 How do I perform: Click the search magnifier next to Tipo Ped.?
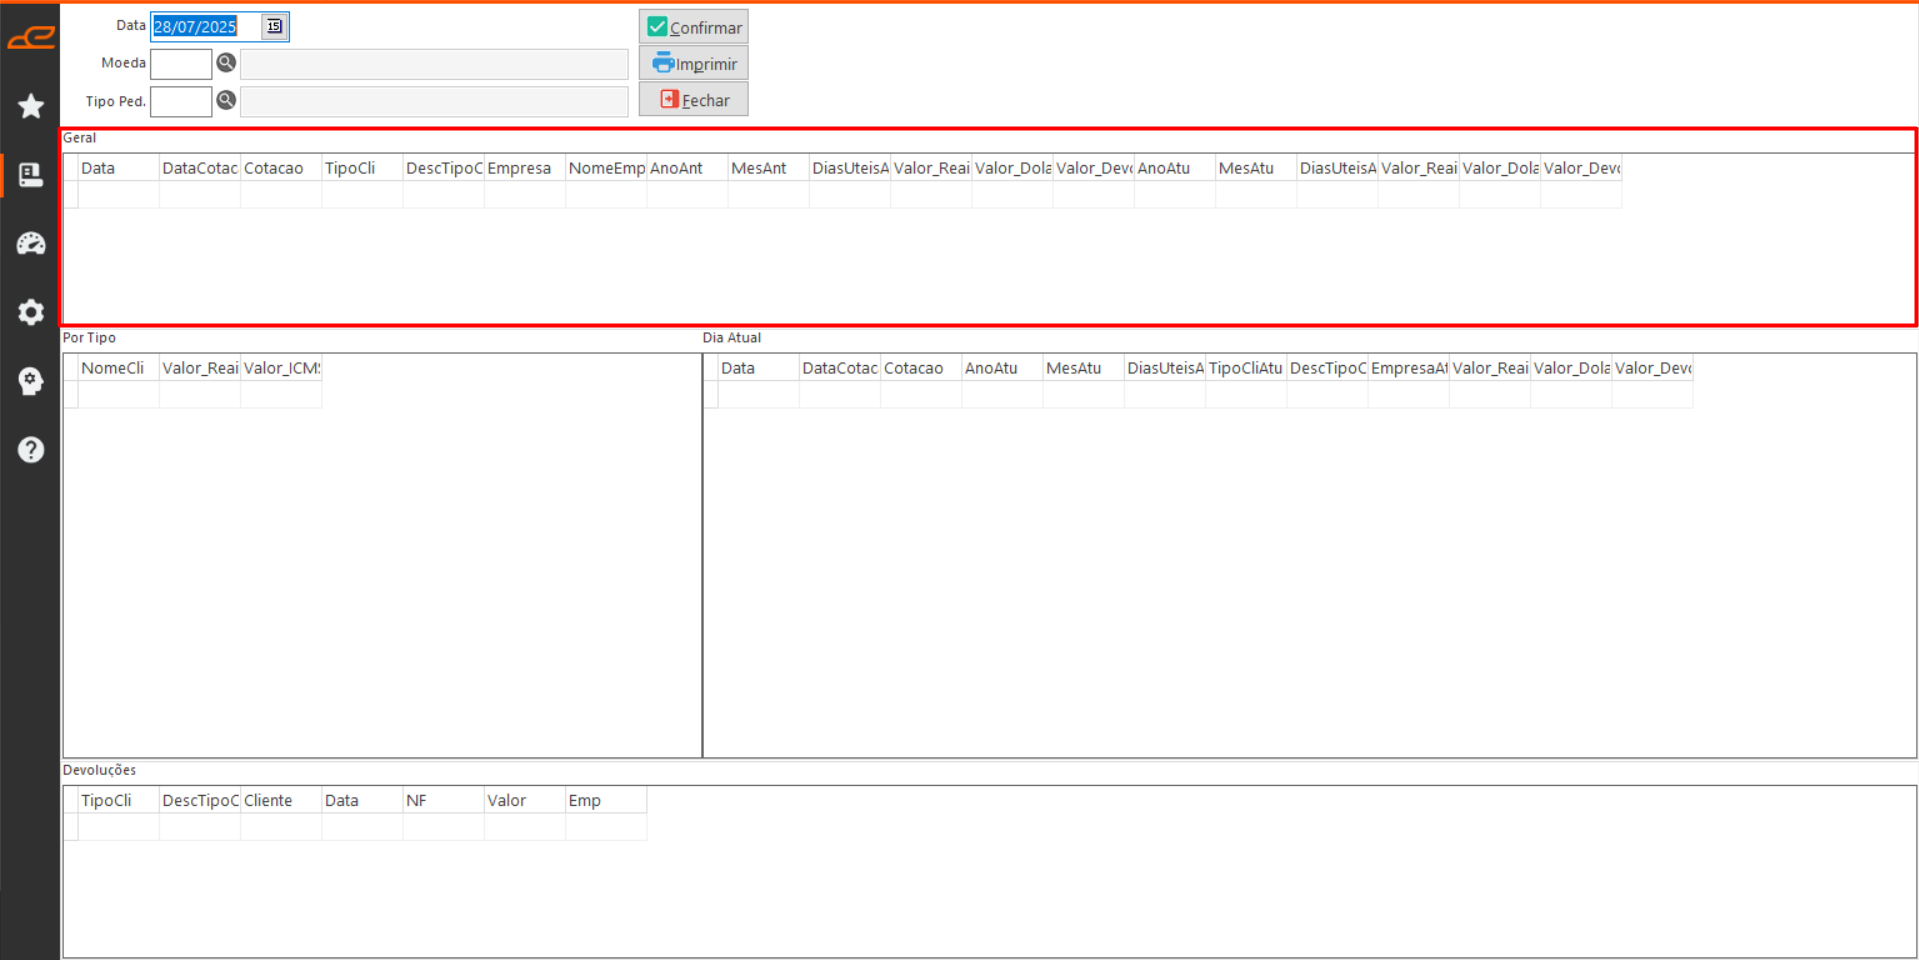(226, 100)
